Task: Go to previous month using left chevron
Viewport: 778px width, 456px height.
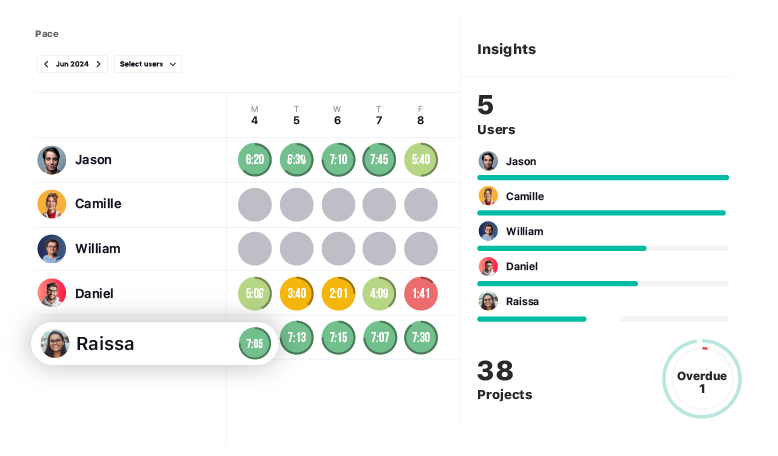Action: pos(46,64)
